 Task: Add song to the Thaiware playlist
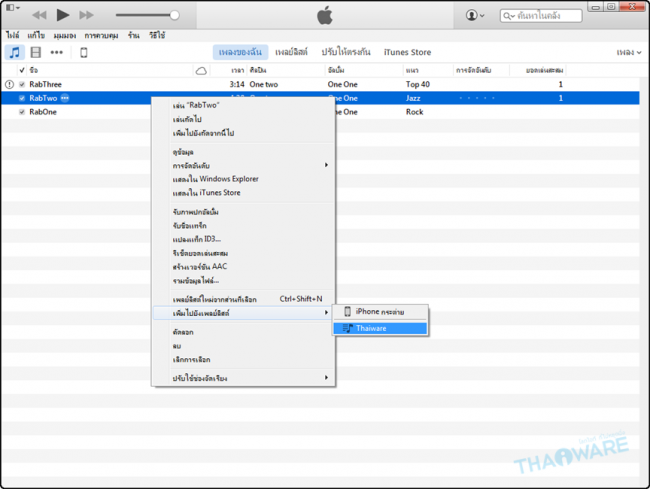click(x=380, y=328)
